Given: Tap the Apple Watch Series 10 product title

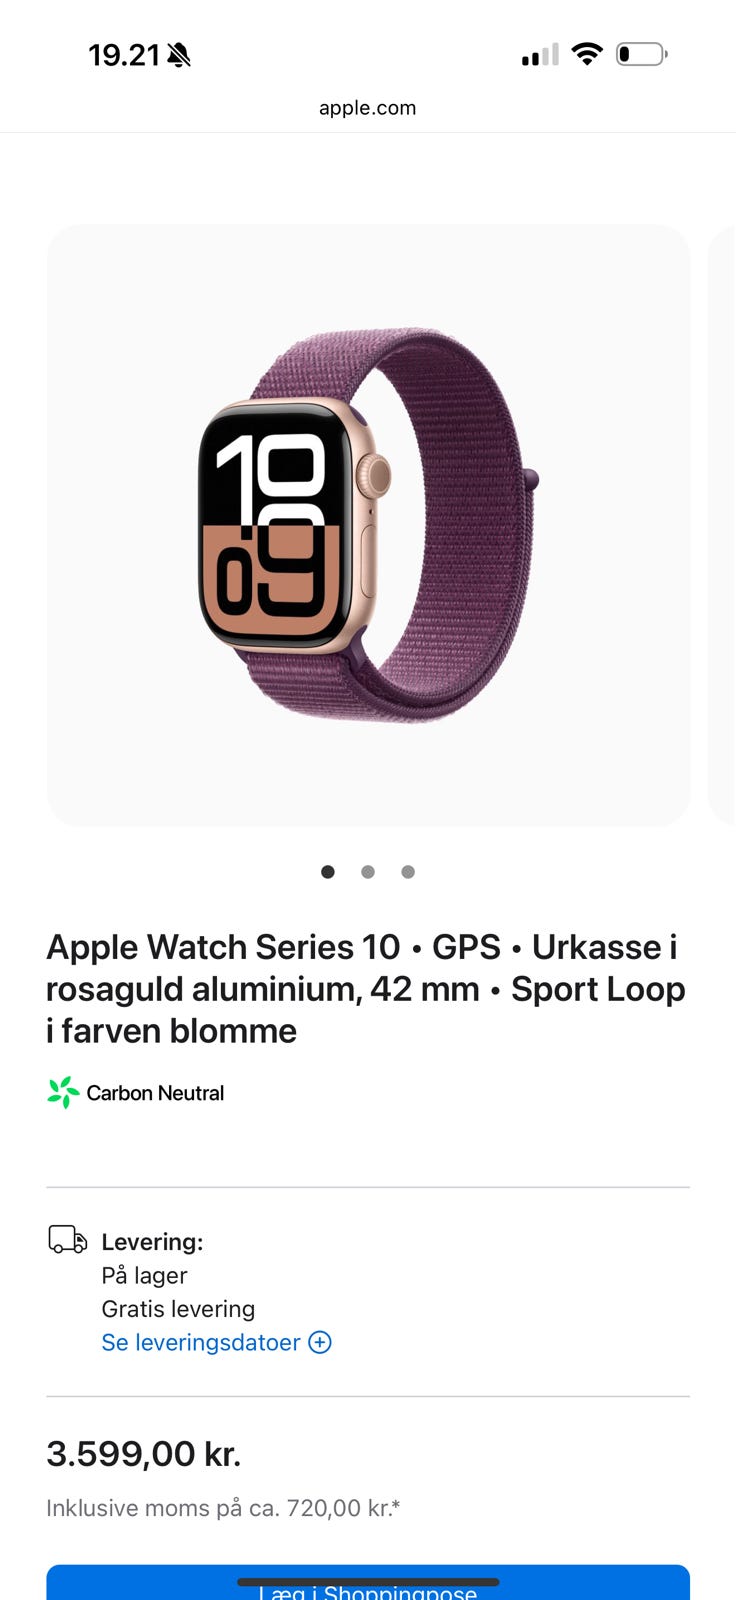Looking at the screenshot, I should coord(366,989).
